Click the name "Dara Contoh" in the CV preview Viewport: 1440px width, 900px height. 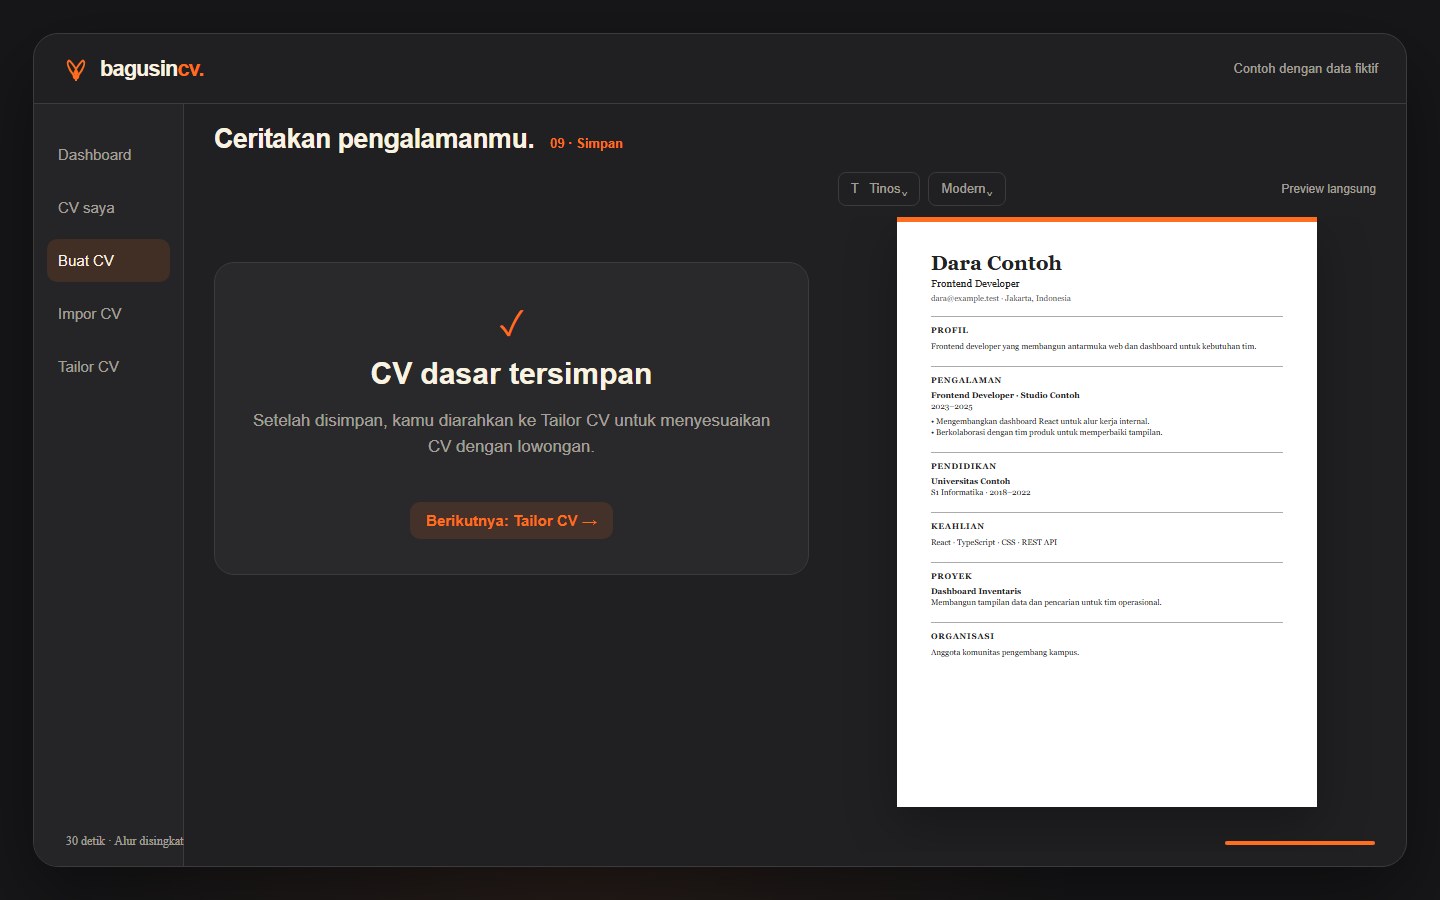point(996,263)
